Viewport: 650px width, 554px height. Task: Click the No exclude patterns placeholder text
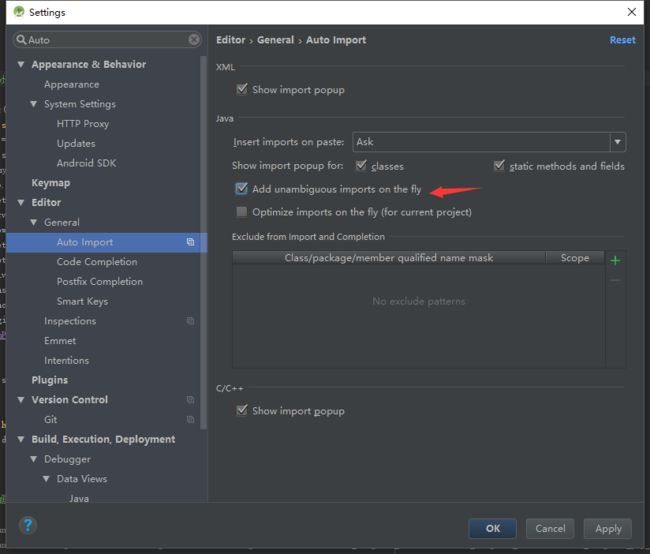coord(419,301)
